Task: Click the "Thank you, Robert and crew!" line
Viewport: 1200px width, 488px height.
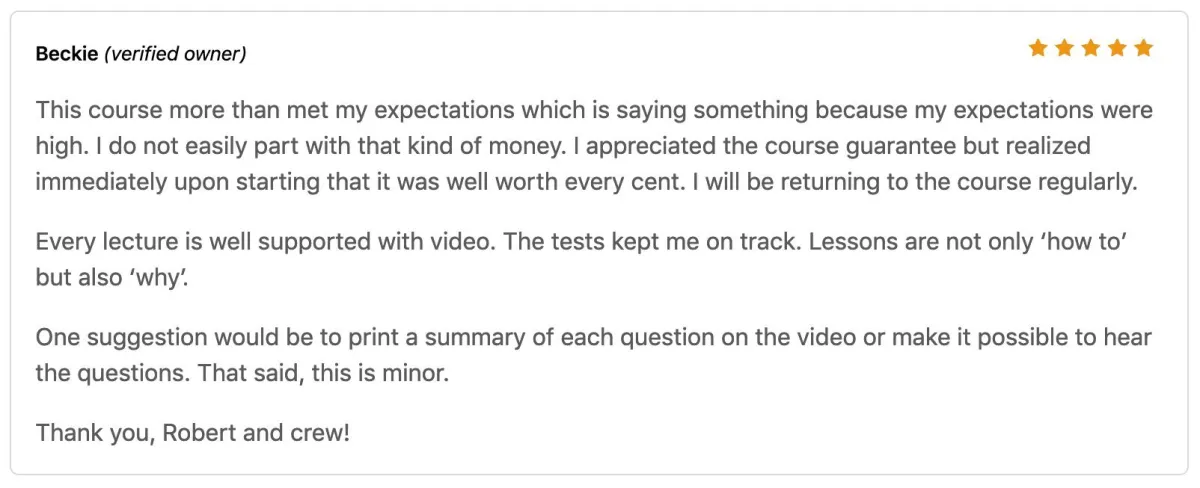Action: pyautogui.click(x=193, y=434)
